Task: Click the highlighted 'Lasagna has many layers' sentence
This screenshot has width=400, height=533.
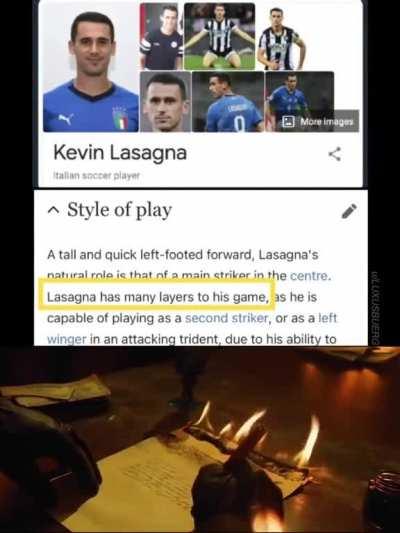Action: (x=157, y=297)
